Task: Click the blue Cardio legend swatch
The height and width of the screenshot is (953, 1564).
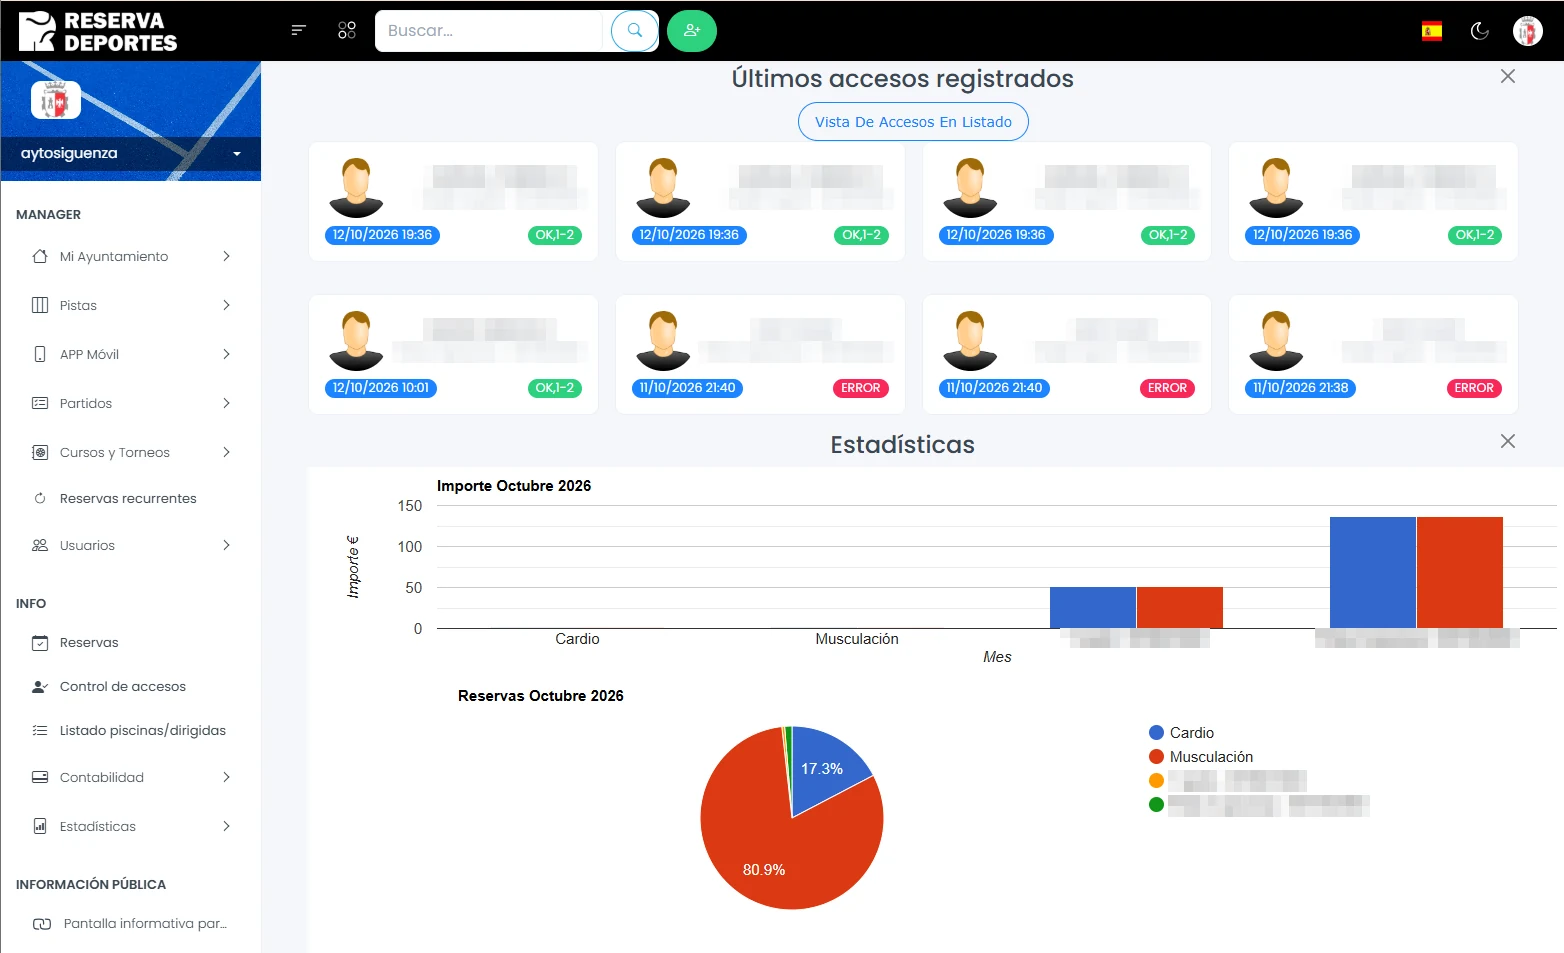Action: coord(1156,733)
